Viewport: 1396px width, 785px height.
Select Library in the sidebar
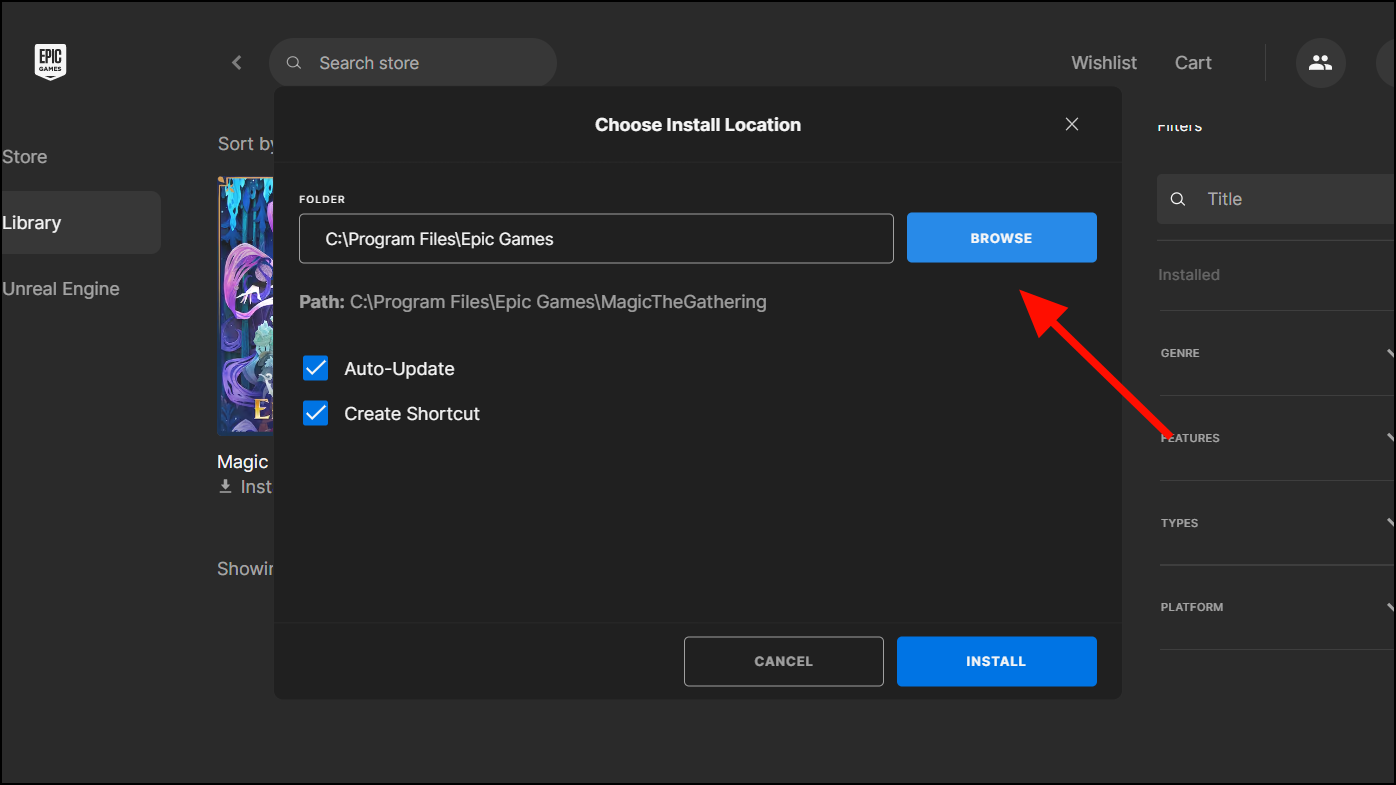[80, 223]
